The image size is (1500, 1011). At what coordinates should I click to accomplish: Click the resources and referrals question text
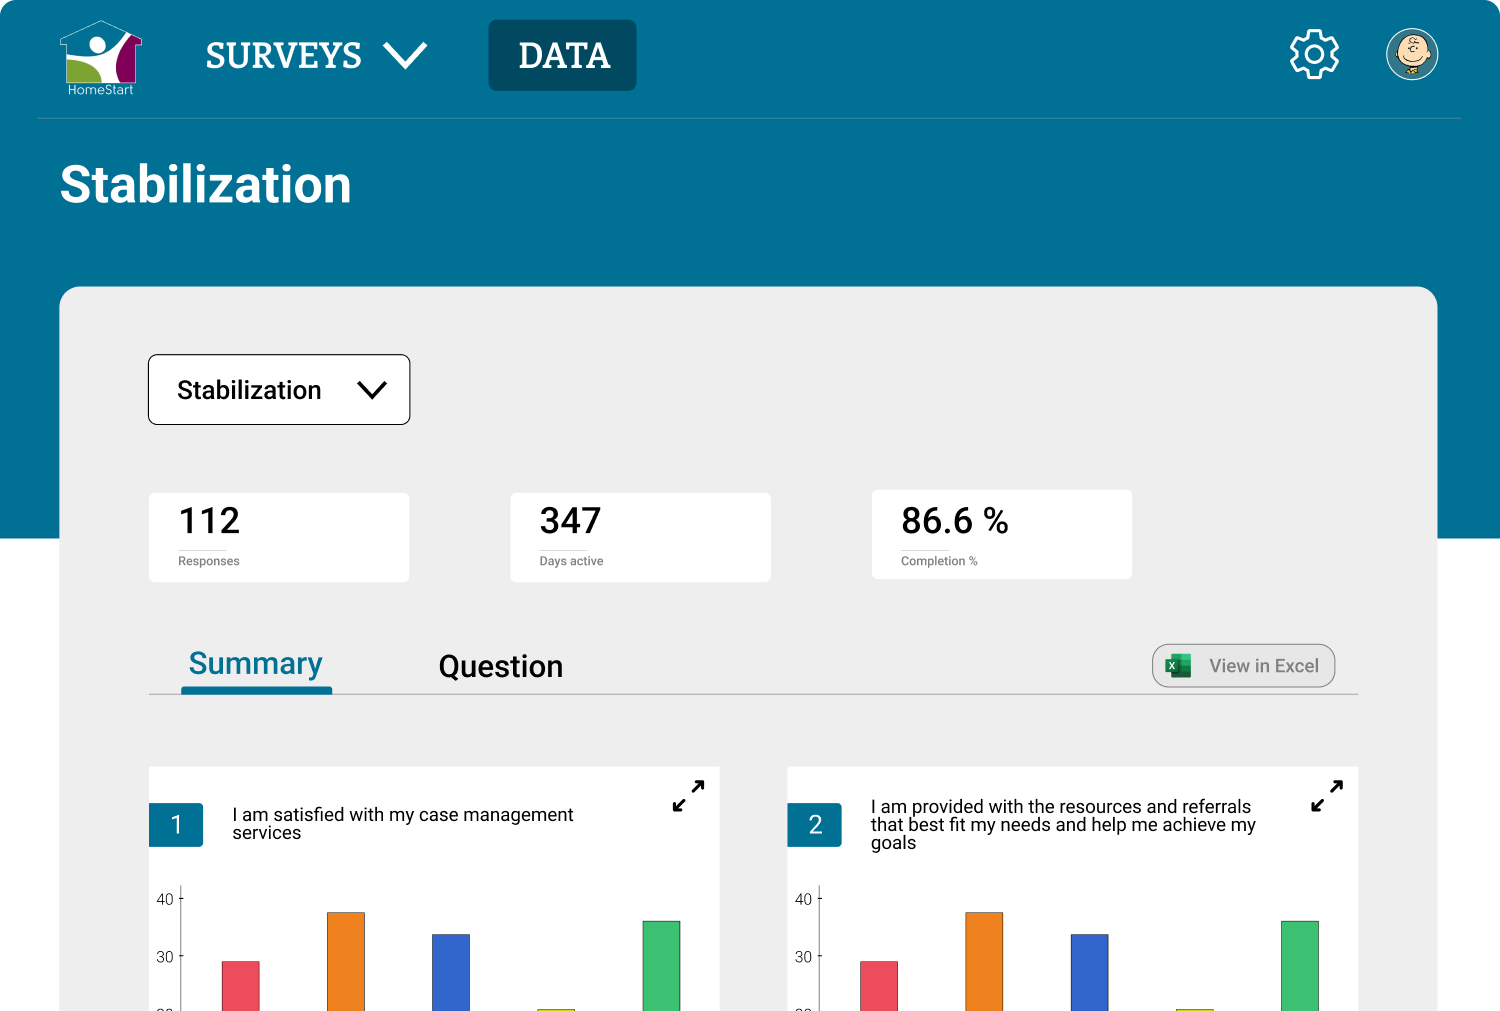pyautogui.click(x=1063, y=825)
